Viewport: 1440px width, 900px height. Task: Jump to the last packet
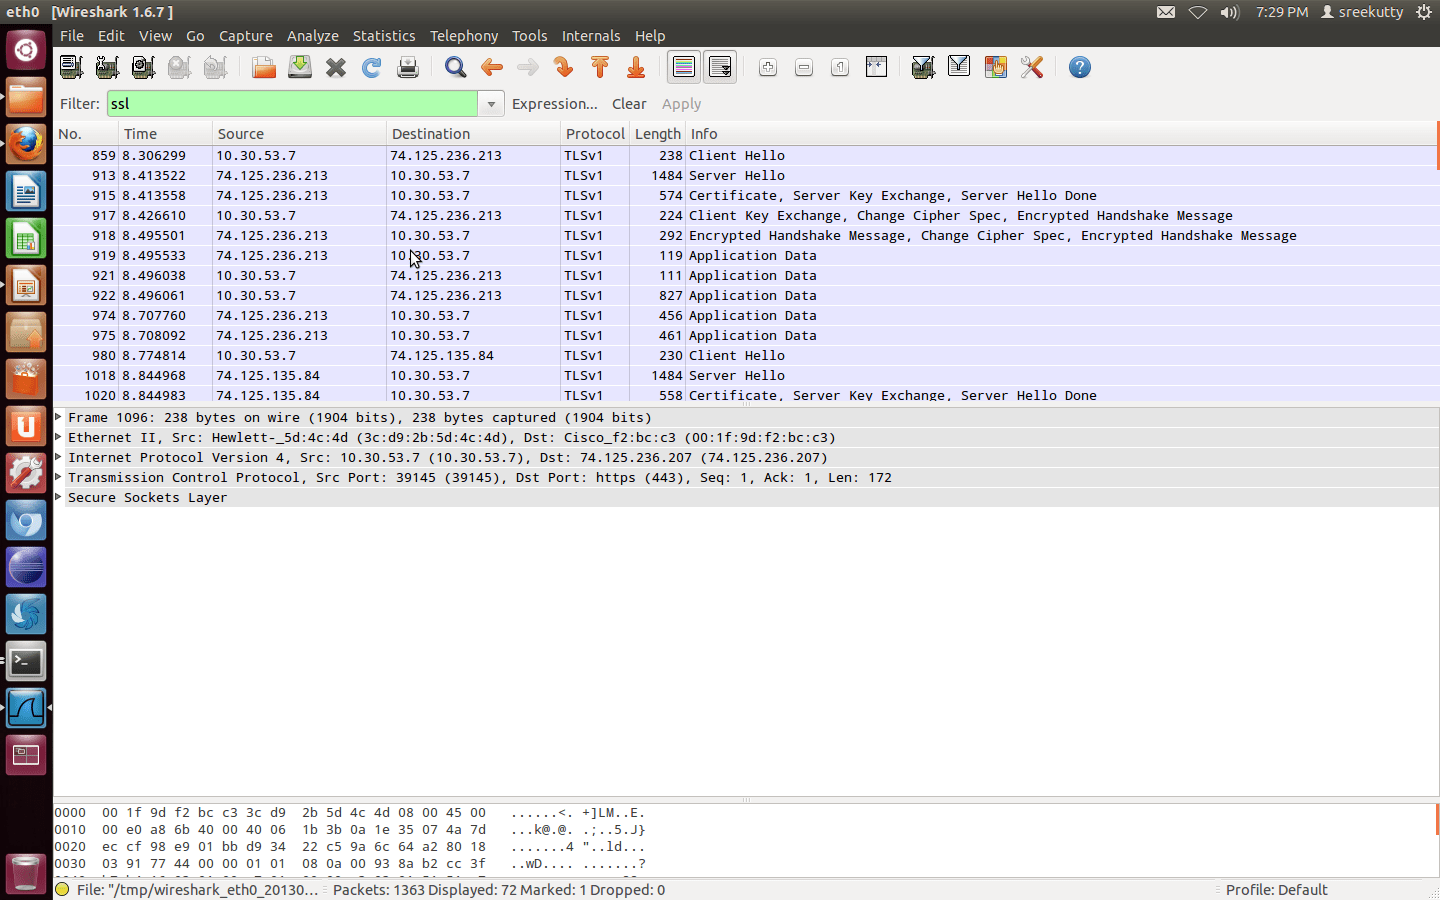click(x=636, y=67)
